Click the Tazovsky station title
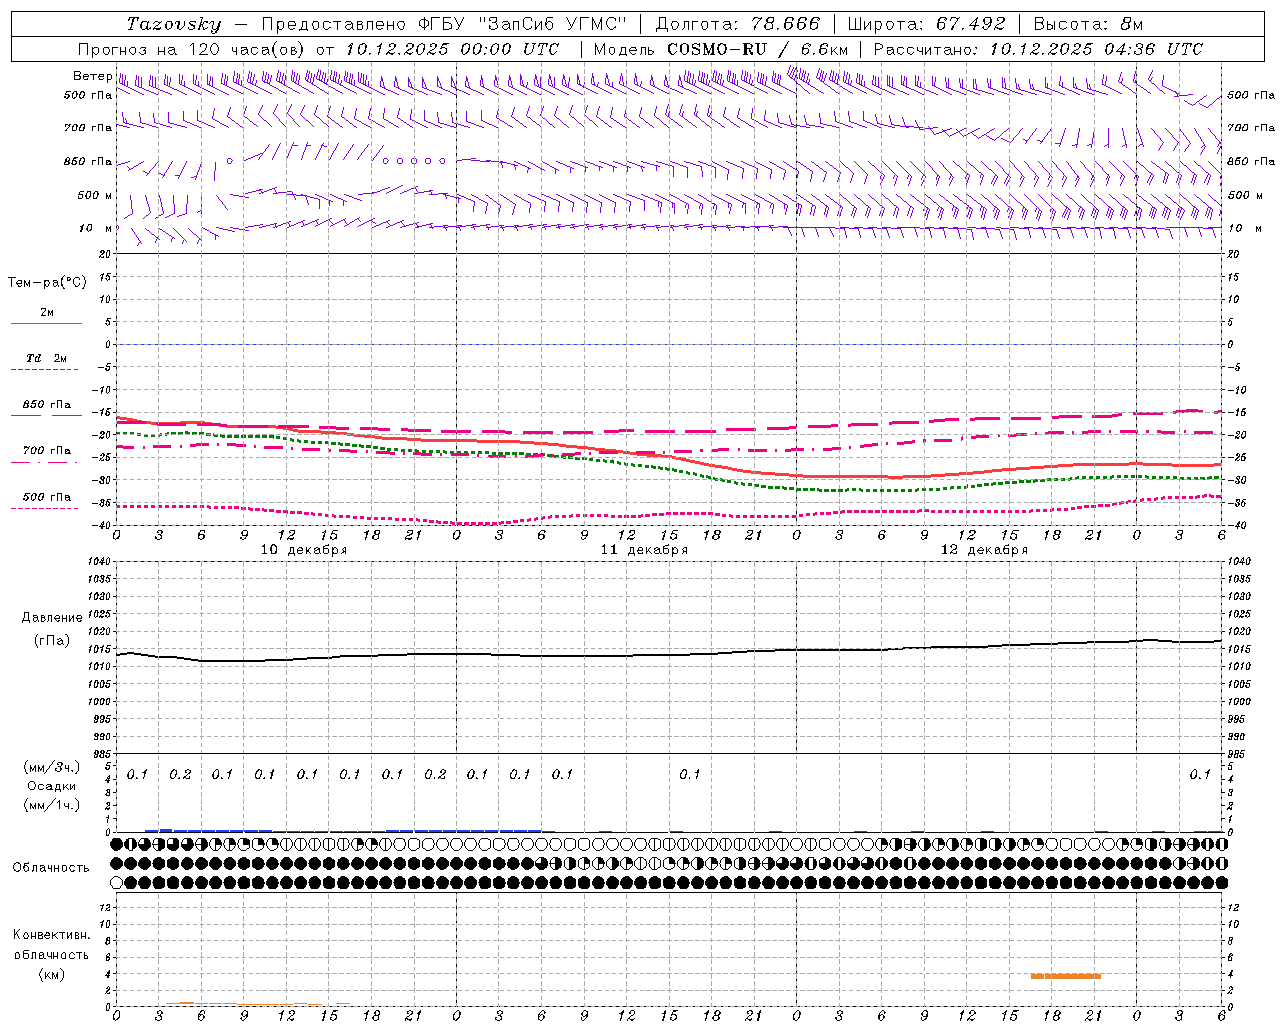The image size is (1280, 1024). [x=173, y=24]
